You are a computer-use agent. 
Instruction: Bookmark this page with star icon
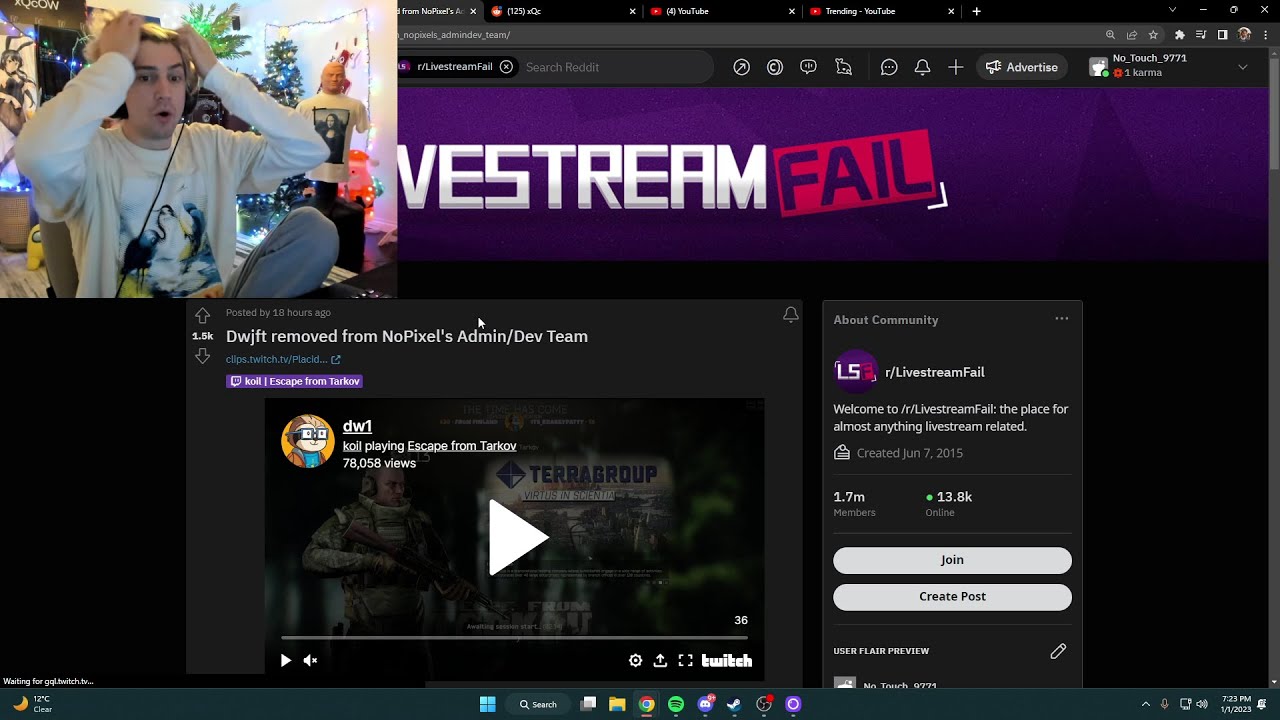pos(1153,35)
